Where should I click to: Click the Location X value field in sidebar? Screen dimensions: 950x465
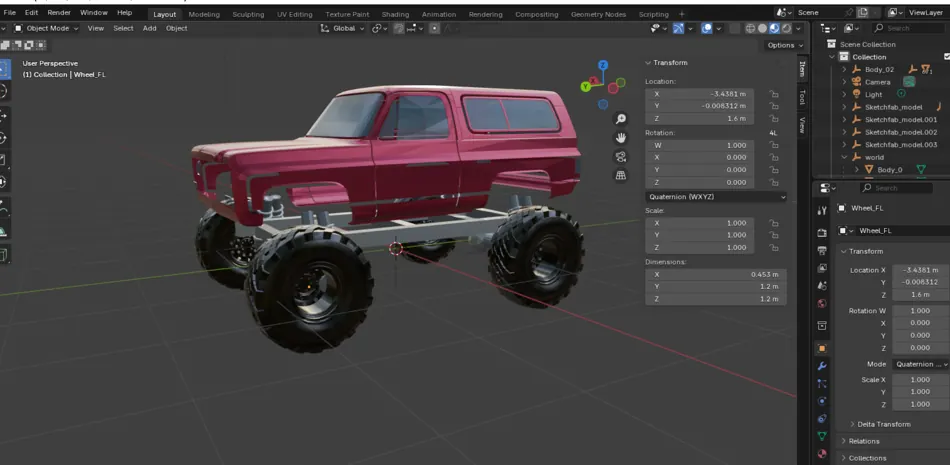(700, 94)
